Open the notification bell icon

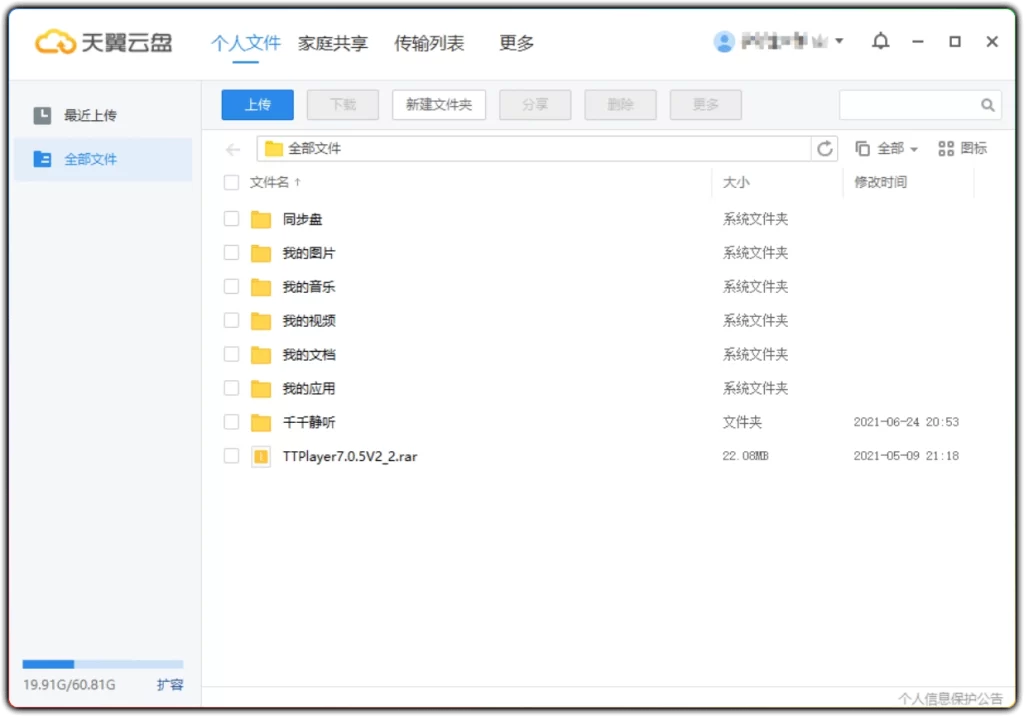pyautogui.click(x=880, y=41)
